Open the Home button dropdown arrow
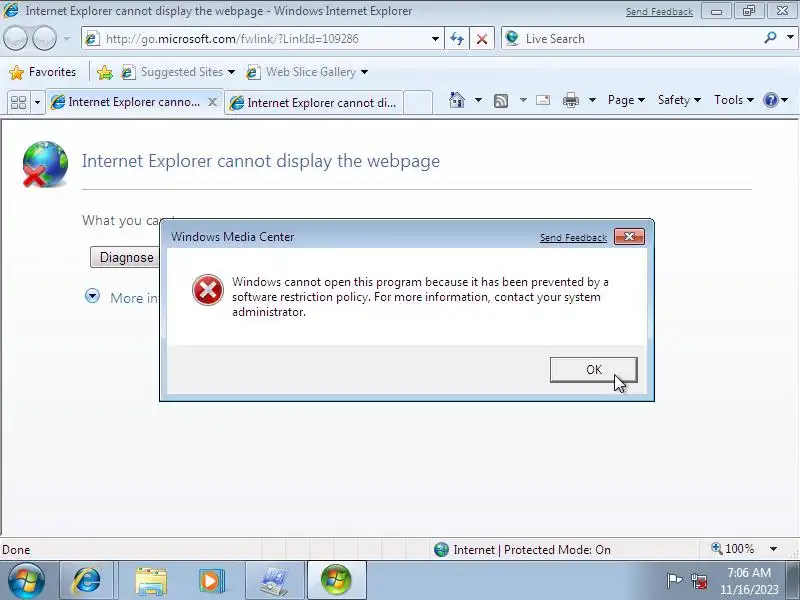 coord(478,100)
